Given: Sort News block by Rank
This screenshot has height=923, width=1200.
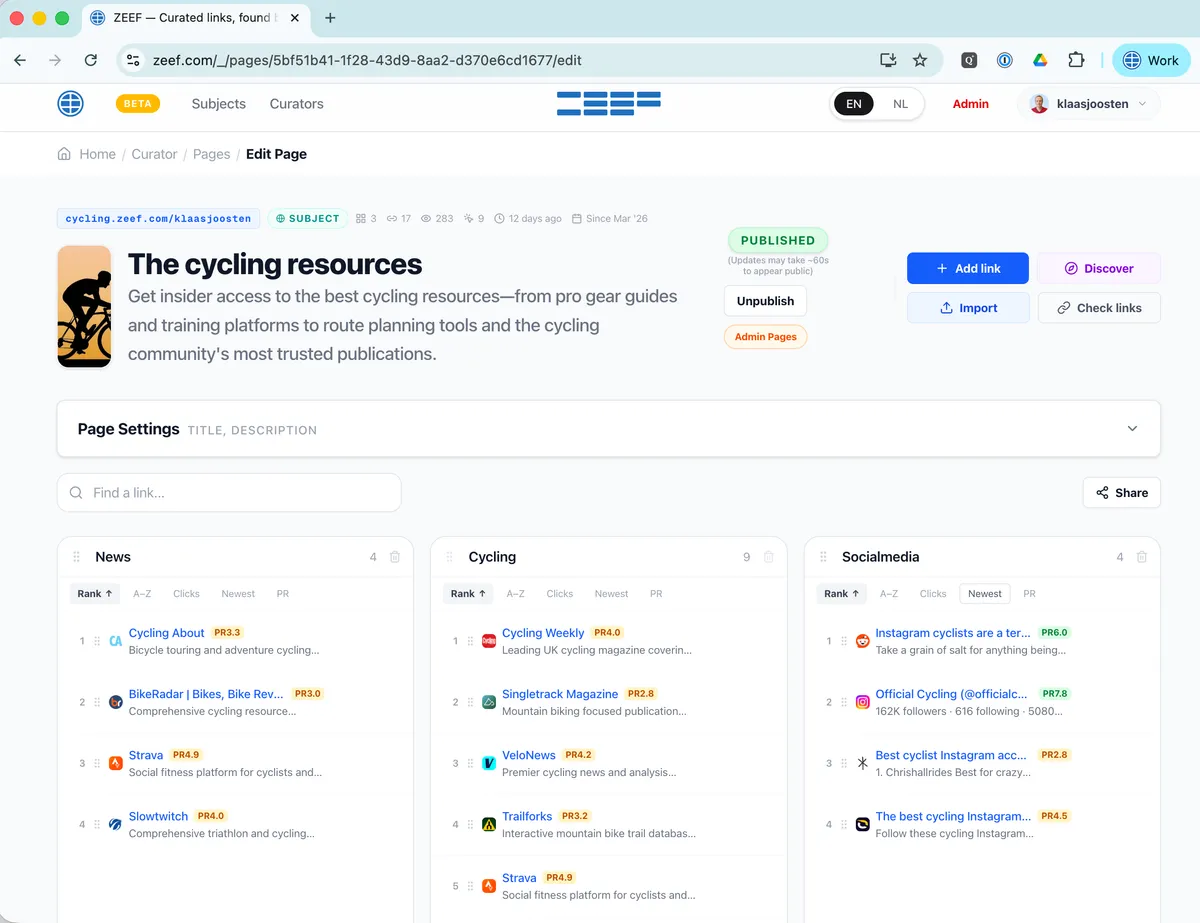Looking at the screenshot, I should point(95,593).
